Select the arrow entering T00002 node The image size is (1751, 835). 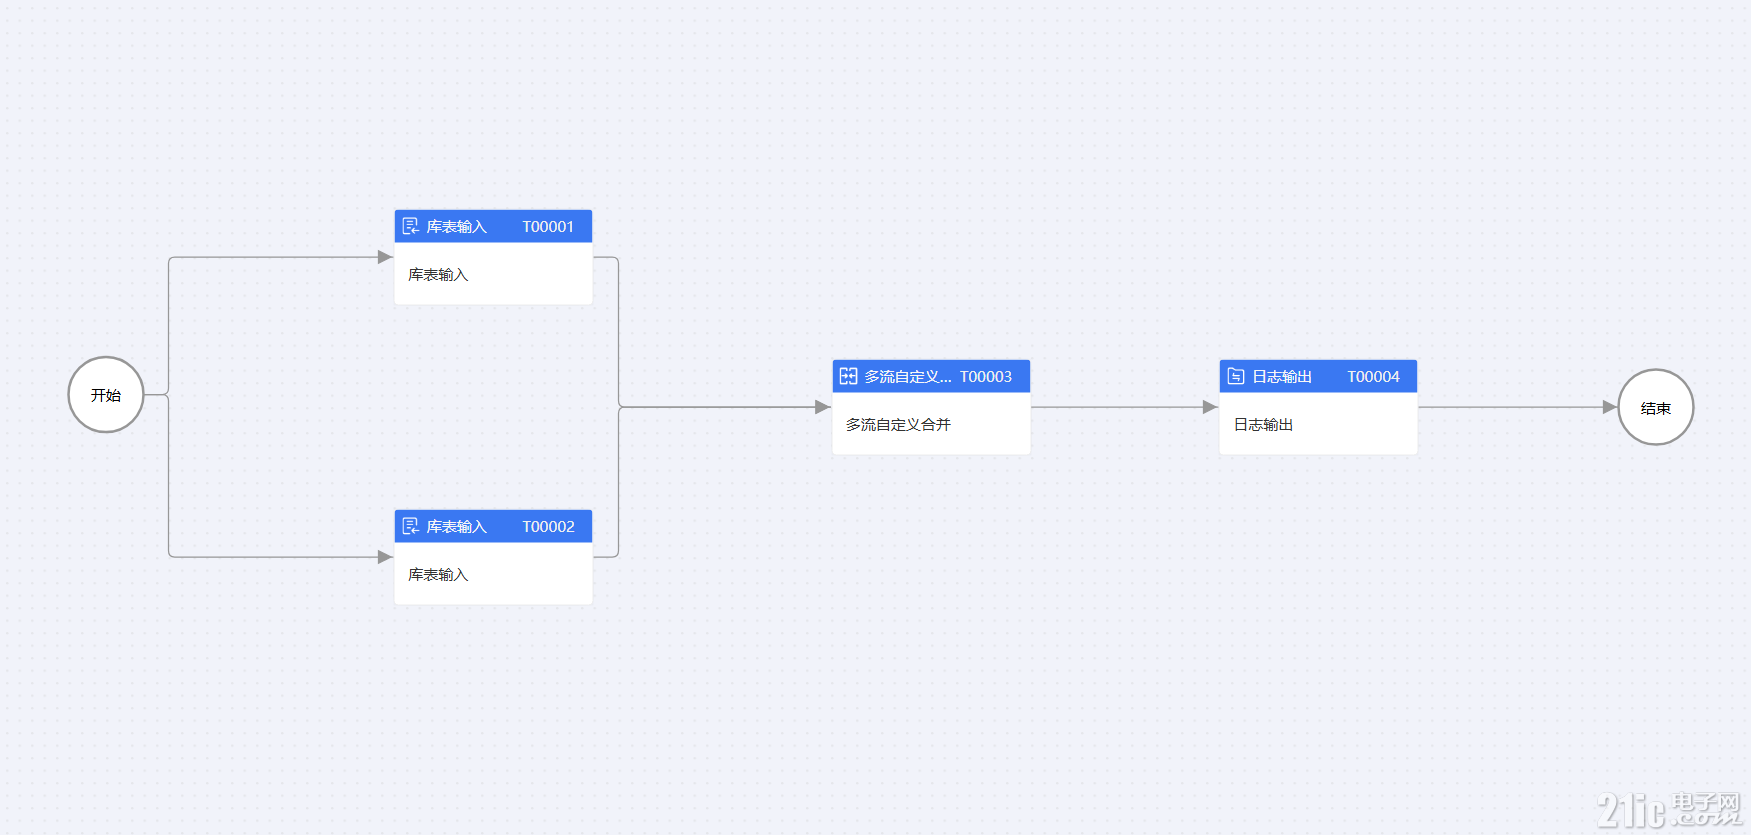(x=385, y=557)
